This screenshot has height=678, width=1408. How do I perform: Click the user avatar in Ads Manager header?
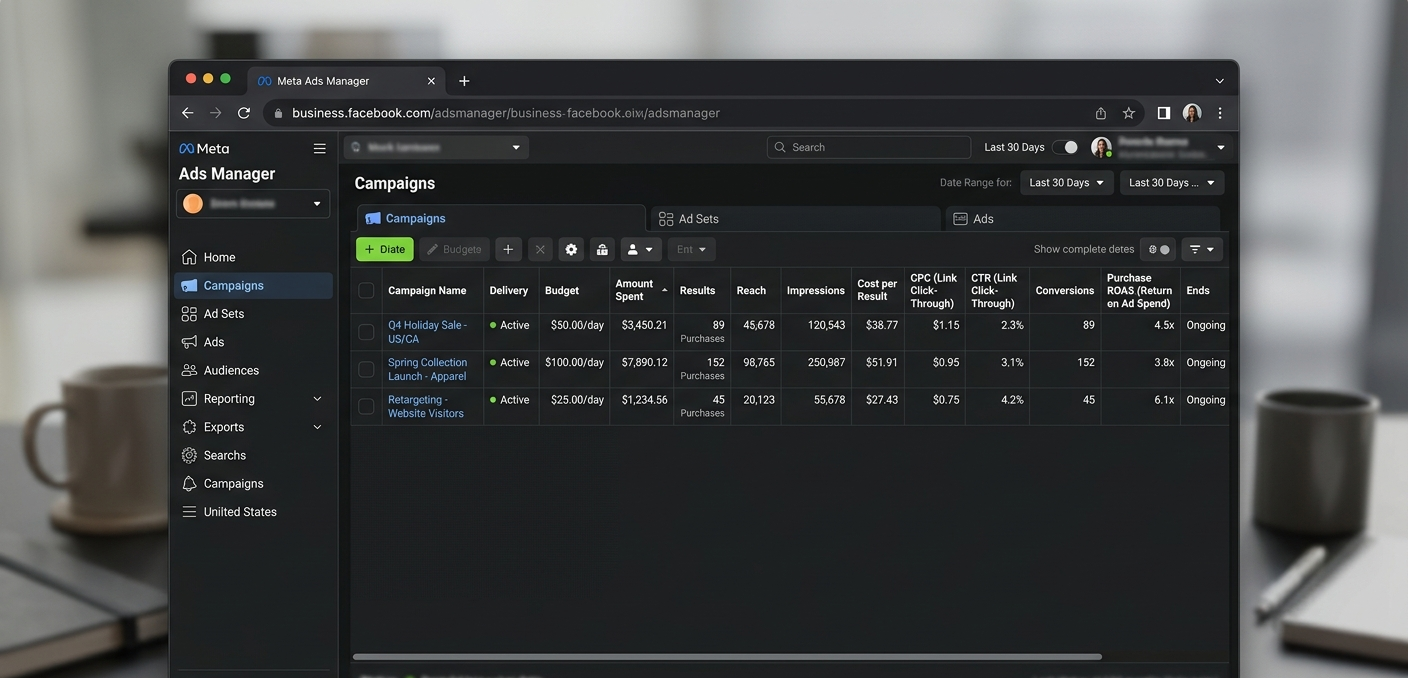click(1101, 147)
